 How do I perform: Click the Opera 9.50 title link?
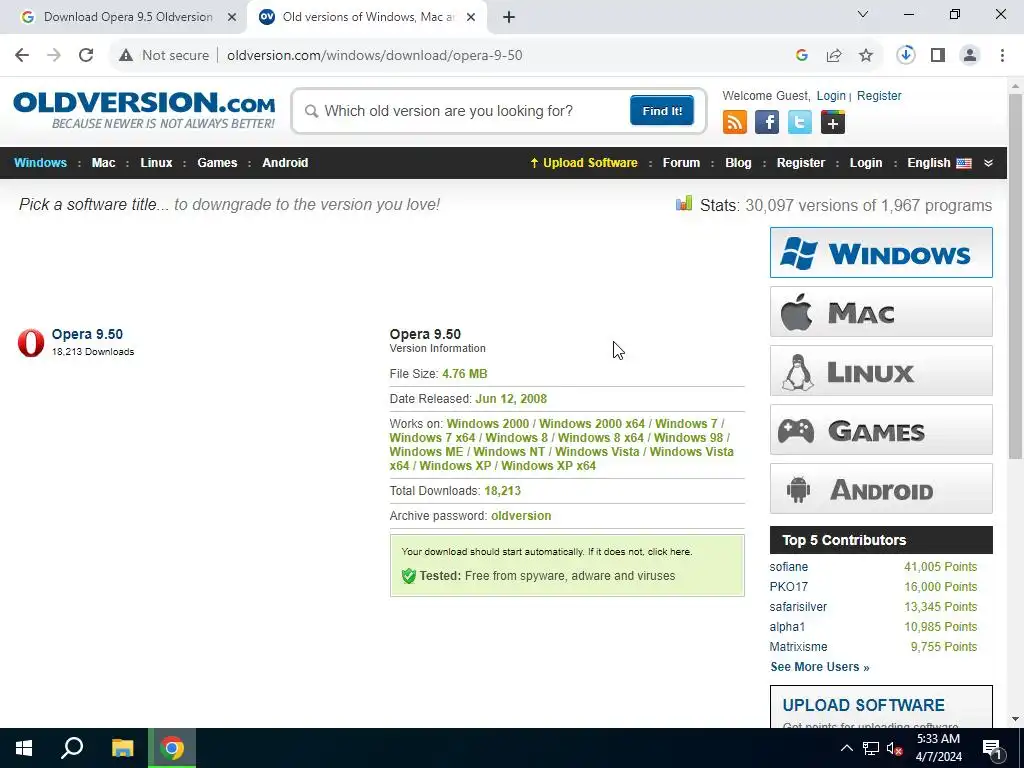tap(88, 334)
